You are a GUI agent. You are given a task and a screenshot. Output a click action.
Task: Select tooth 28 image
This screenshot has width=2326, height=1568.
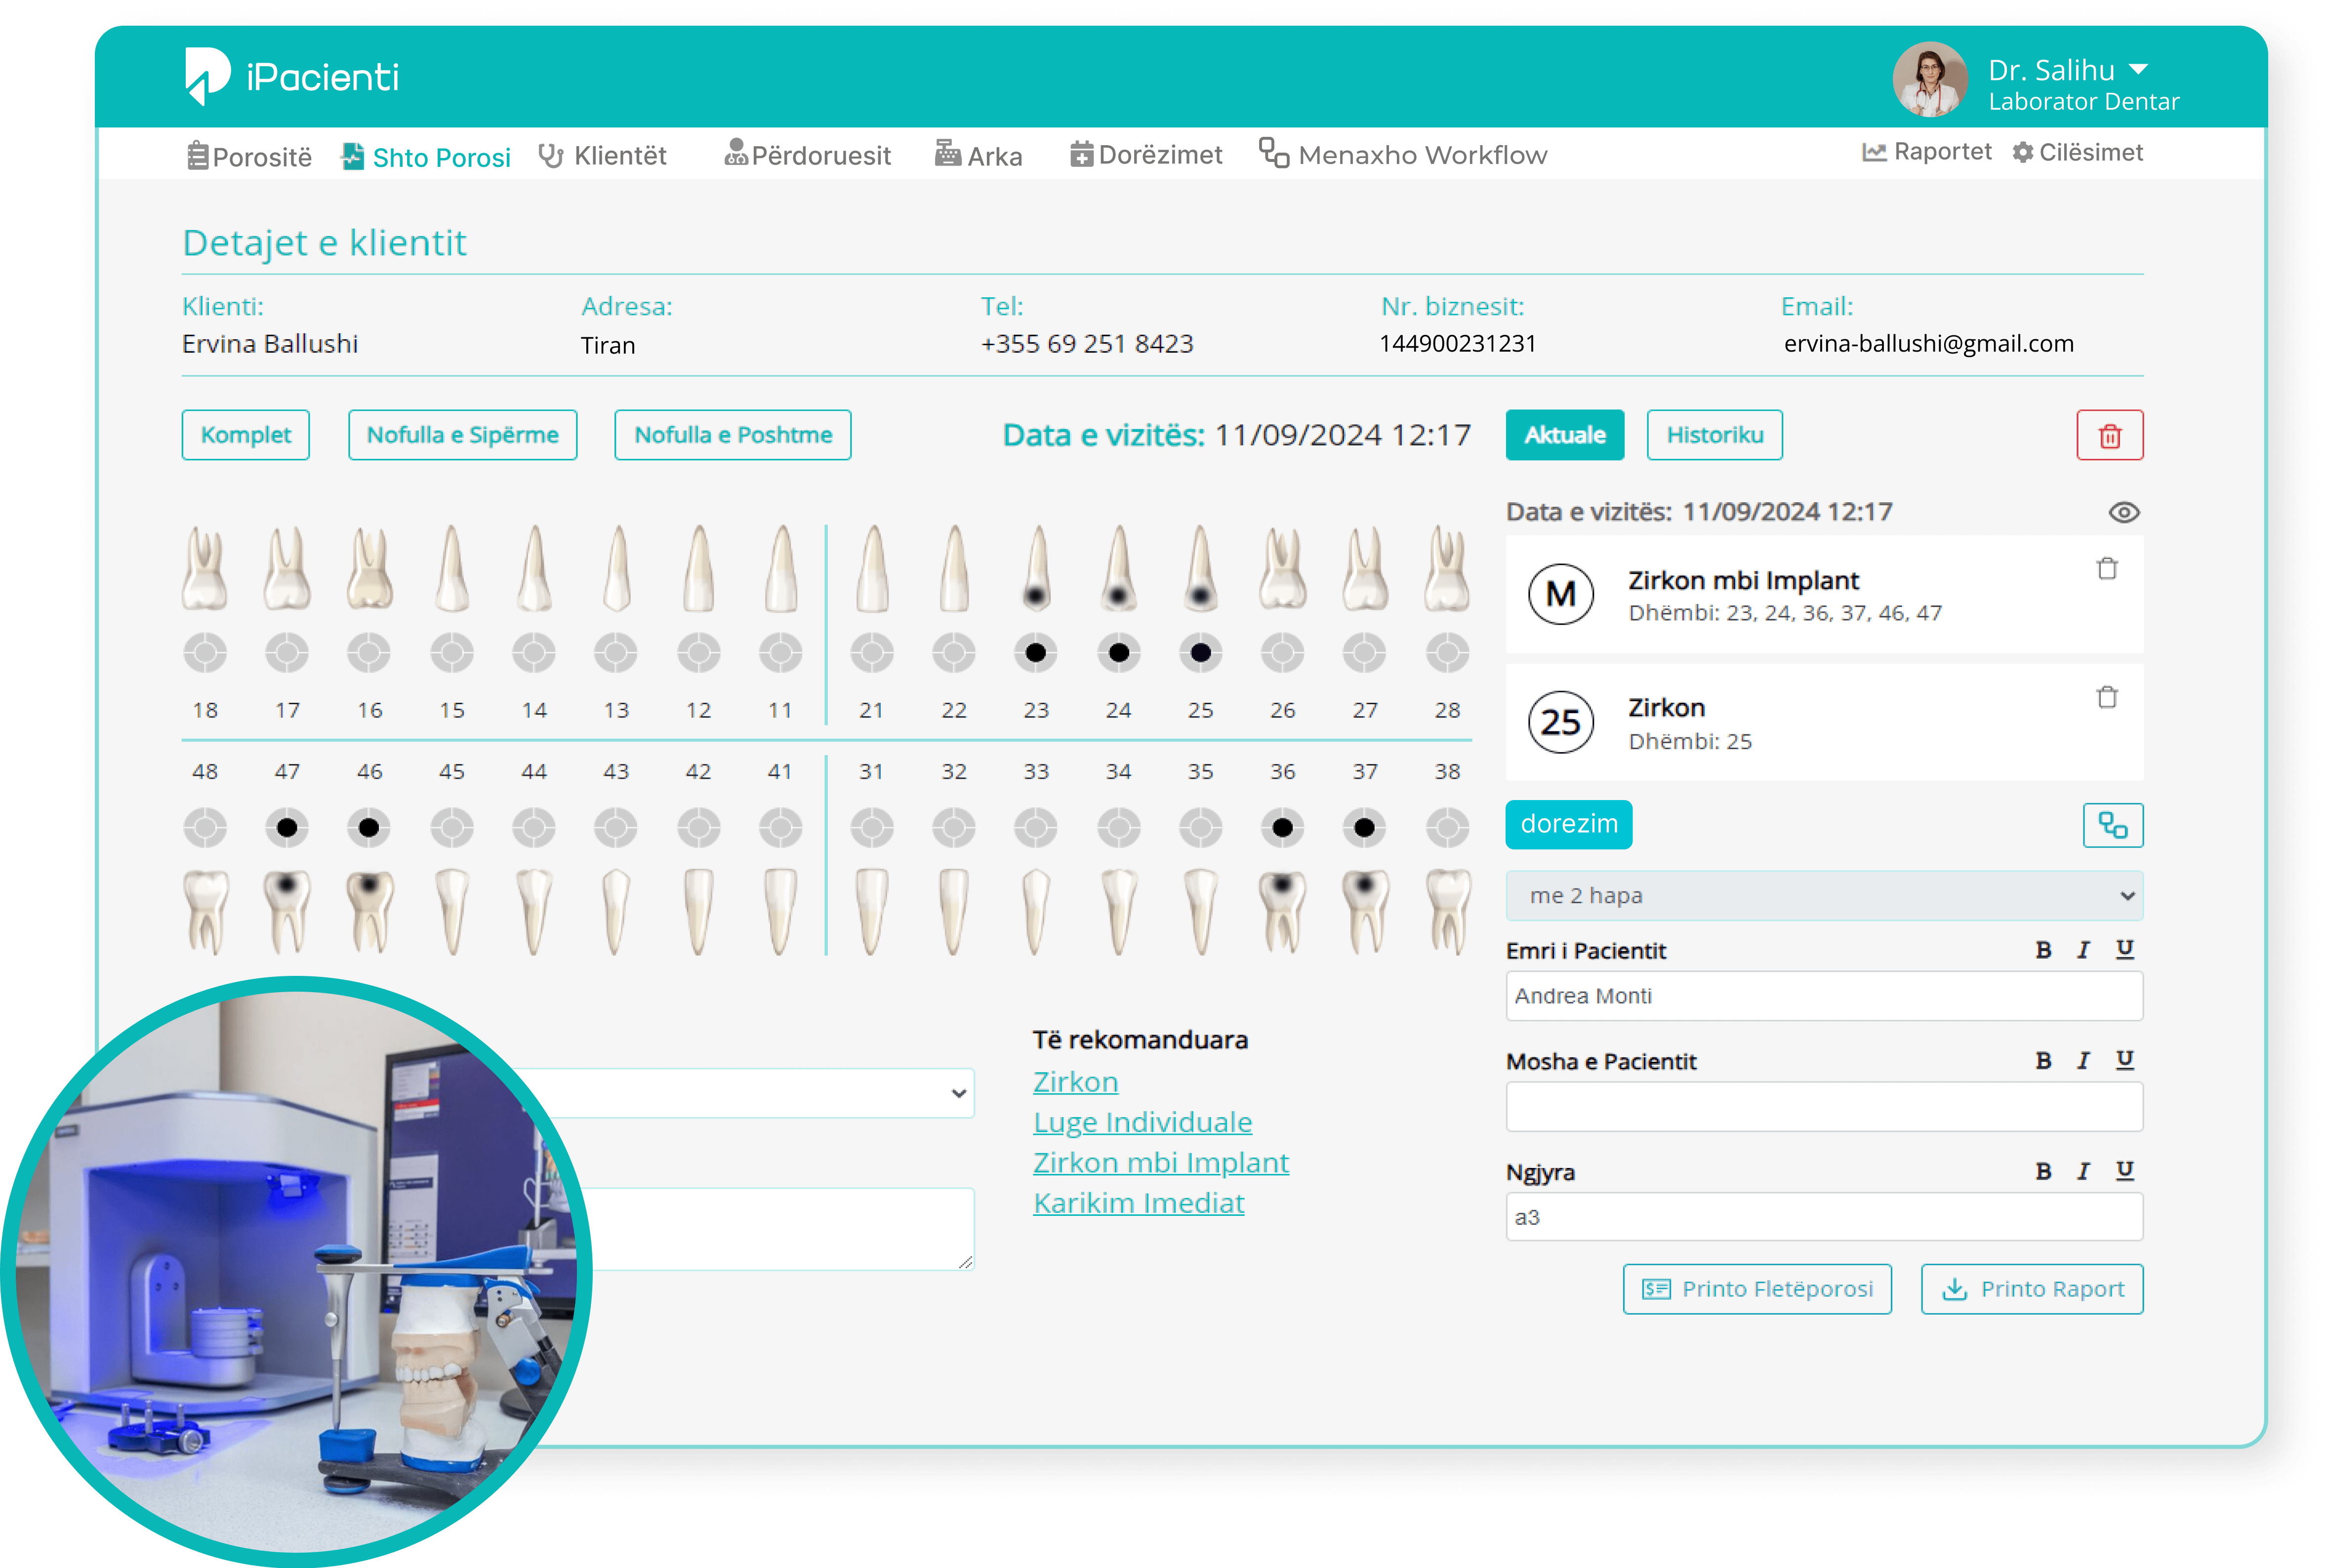click(x=1446, y=568)
